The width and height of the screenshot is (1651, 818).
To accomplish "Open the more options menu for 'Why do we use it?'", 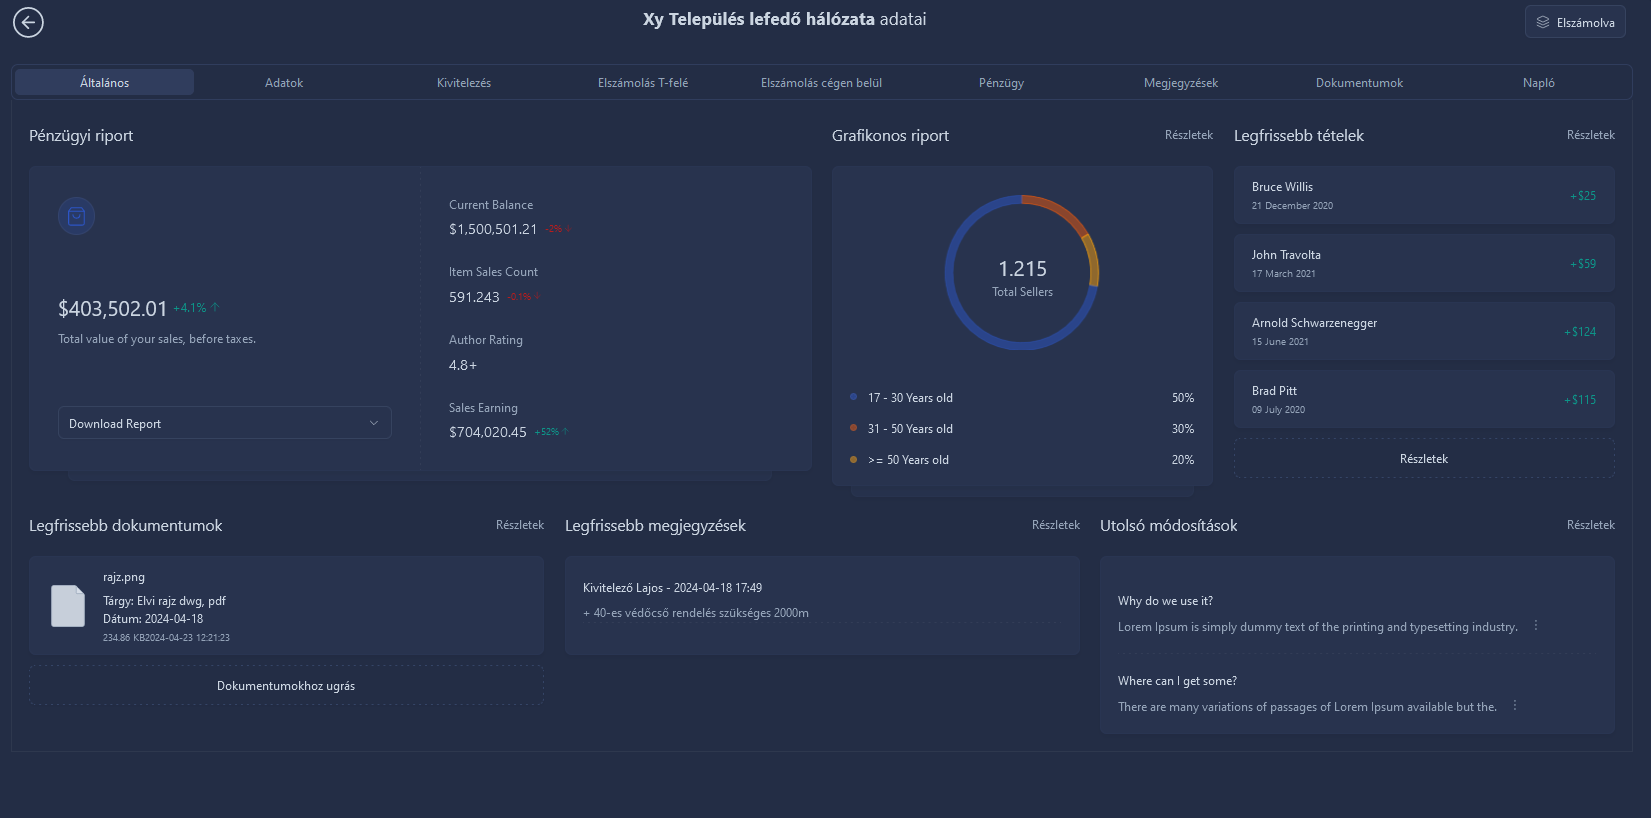I will (1536, 626).
